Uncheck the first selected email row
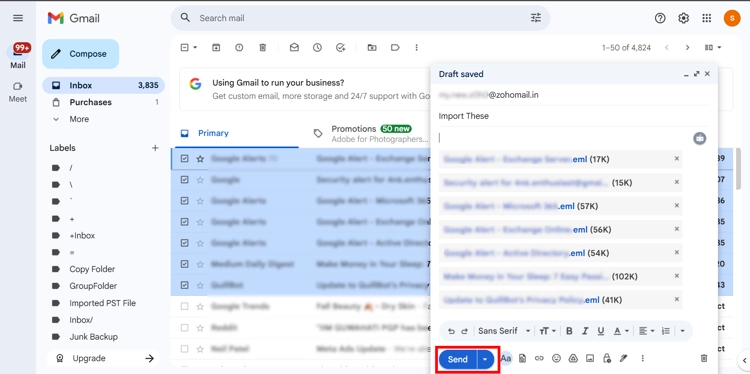 click(x=185, y=159)
